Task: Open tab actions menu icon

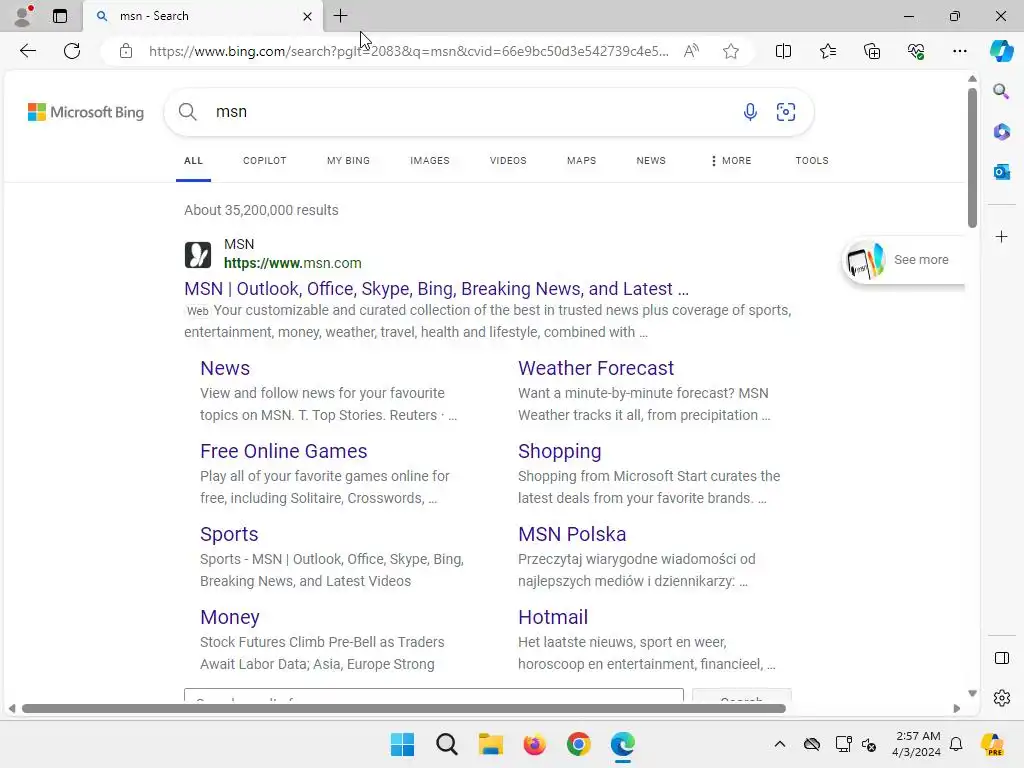Action: tap(59, 16)
